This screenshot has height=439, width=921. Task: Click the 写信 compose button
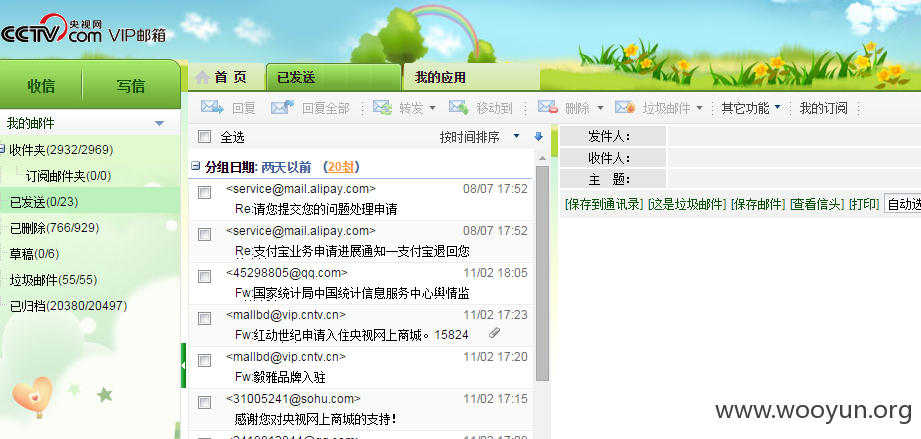[x=130, y=86]
